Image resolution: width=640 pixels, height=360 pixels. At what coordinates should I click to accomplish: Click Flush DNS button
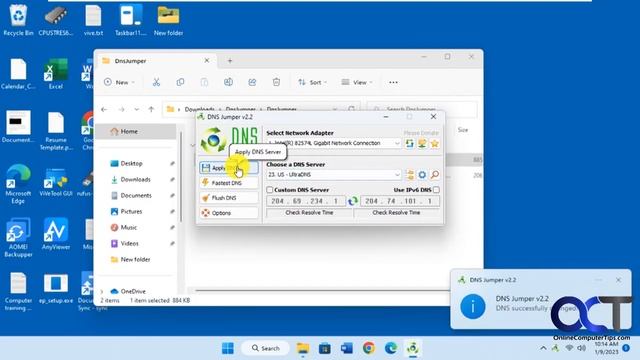pyautogui.click(x=229, y=198)
